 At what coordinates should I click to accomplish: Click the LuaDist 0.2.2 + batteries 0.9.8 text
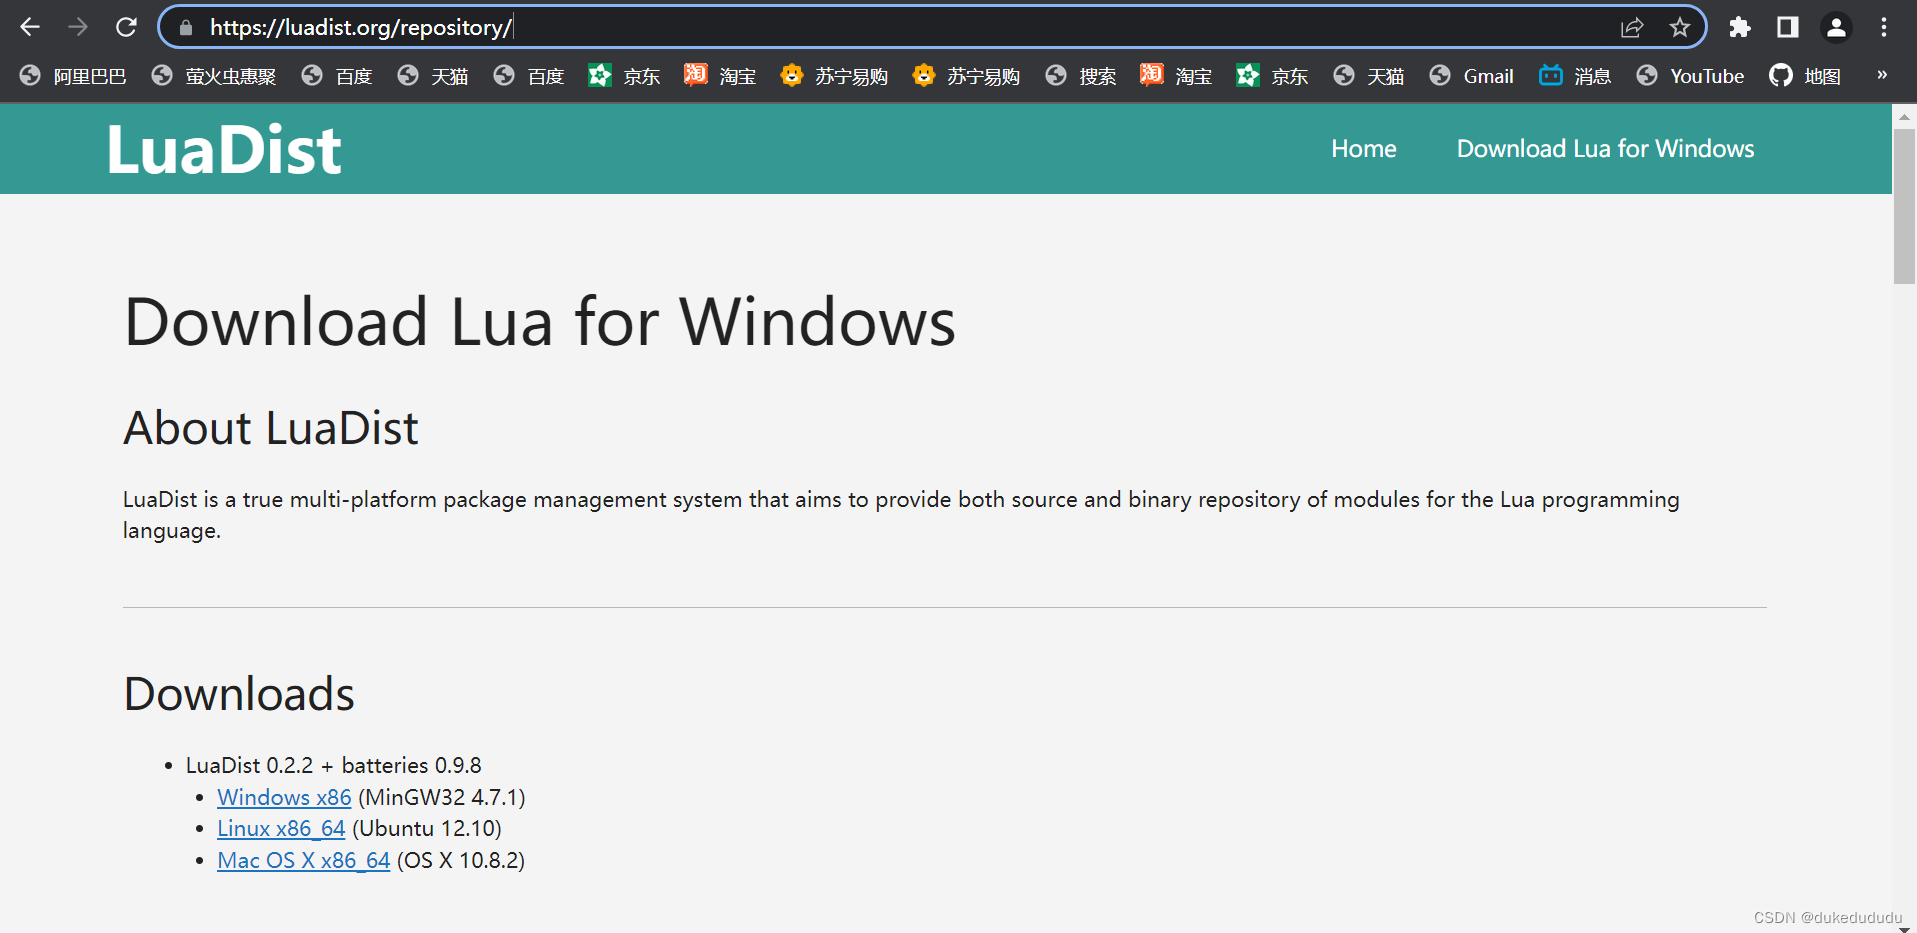[x=334, y=765]
